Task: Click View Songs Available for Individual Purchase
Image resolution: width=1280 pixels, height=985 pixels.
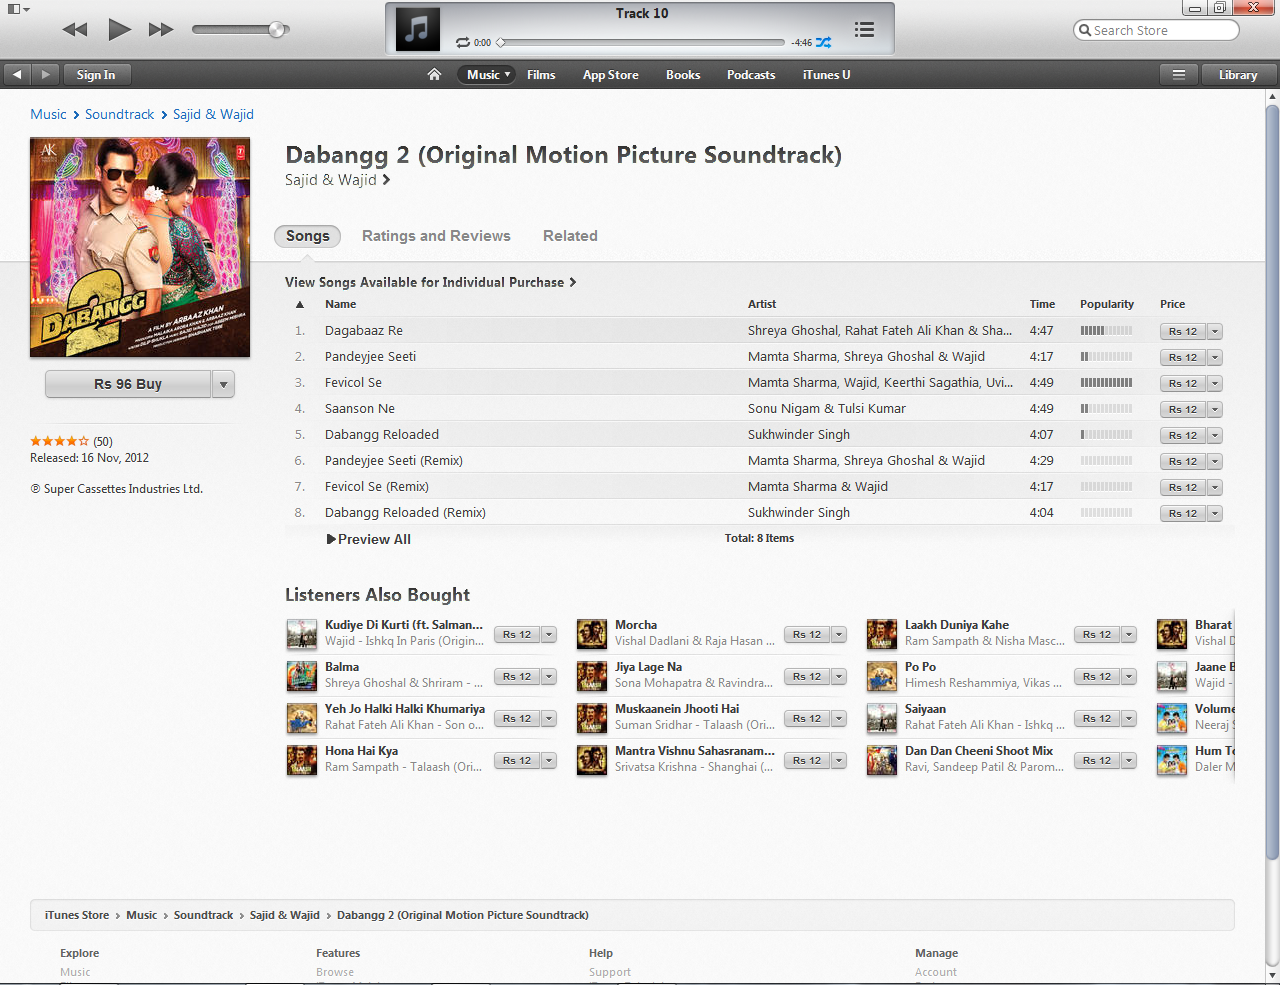Action: pos(430,282)
